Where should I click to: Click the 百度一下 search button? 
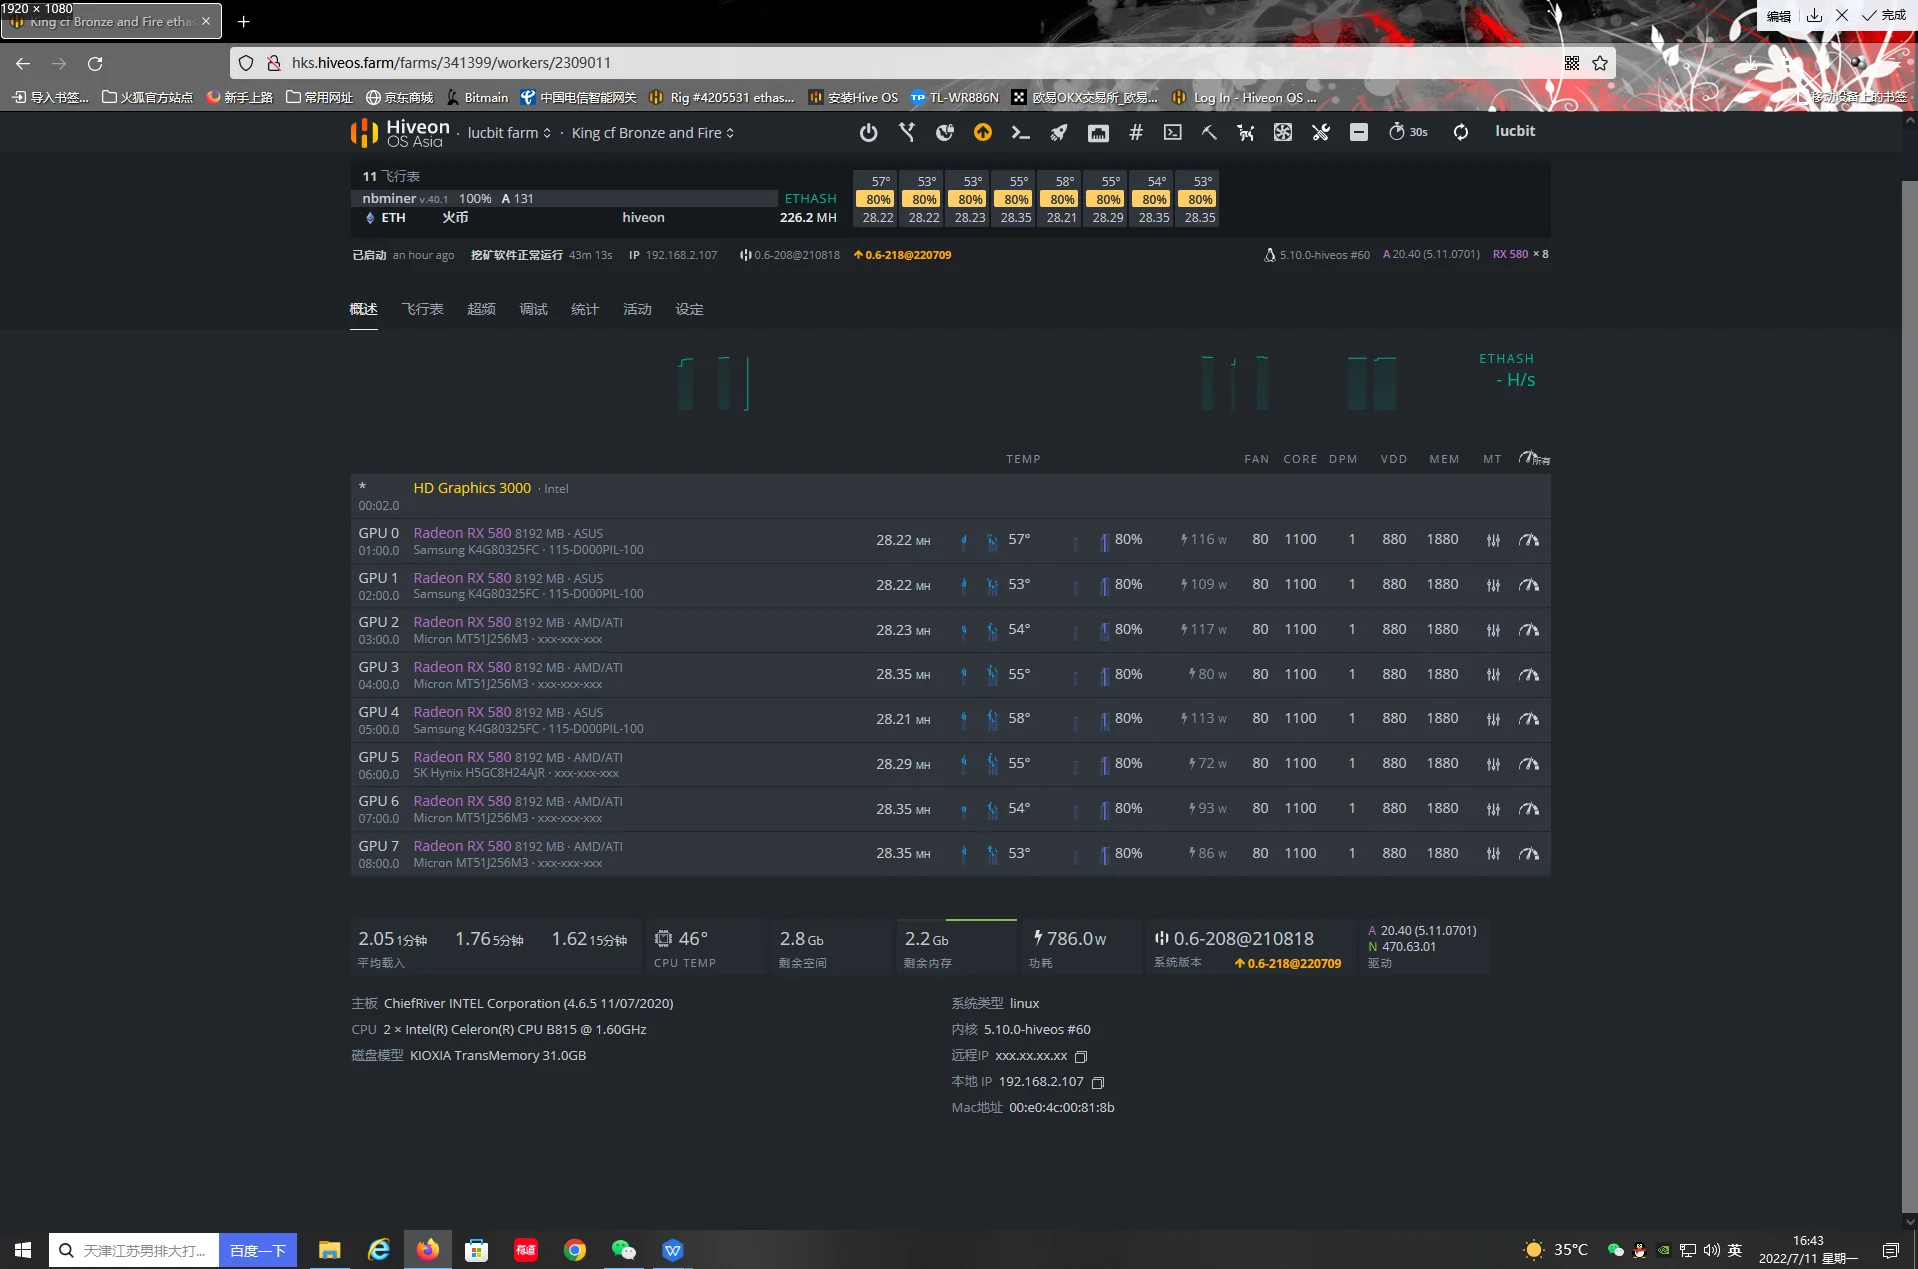tap(258, 1250)
